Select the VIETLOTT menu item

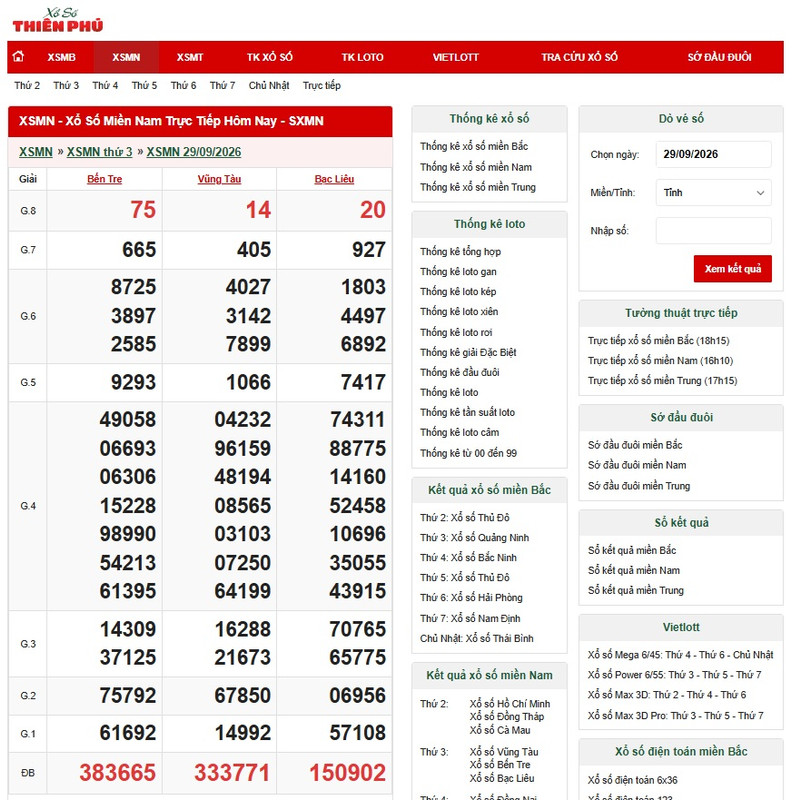(456, 57)
